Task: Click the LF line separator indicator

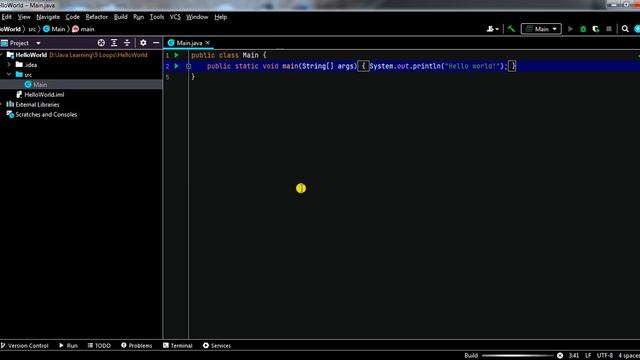Action: [x=588, y=356]
